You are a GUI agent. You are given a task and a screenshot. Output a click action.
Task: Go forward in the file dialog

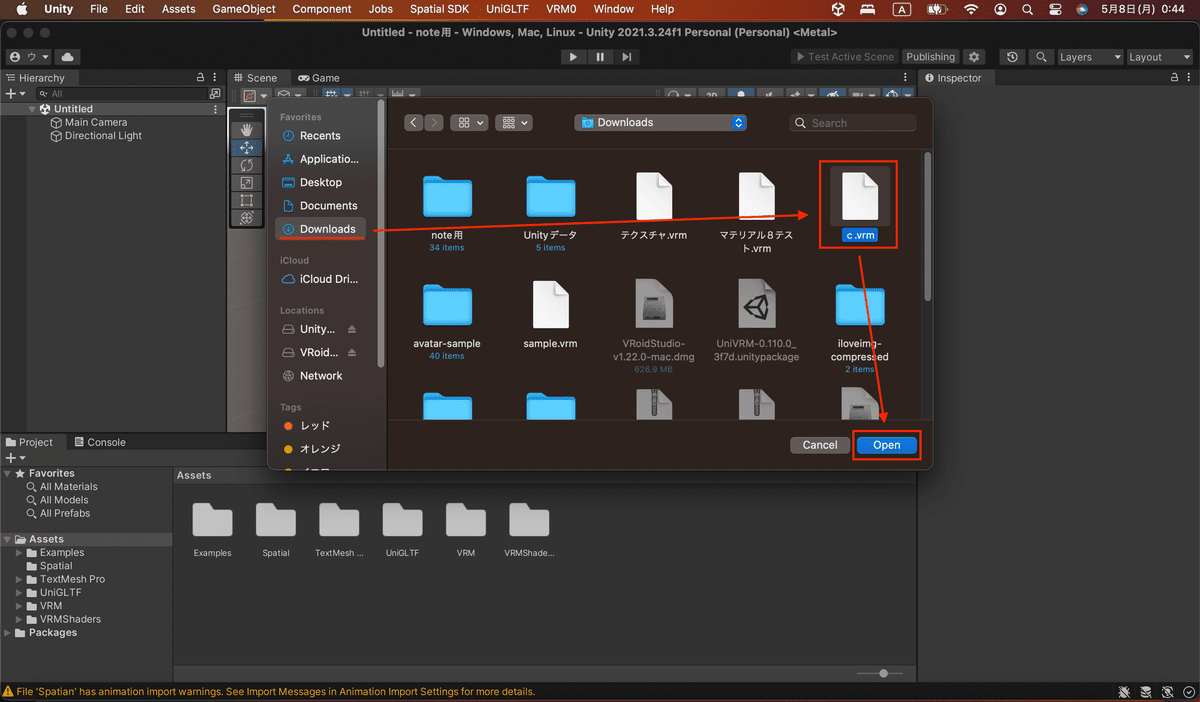(x=434, y=122)
